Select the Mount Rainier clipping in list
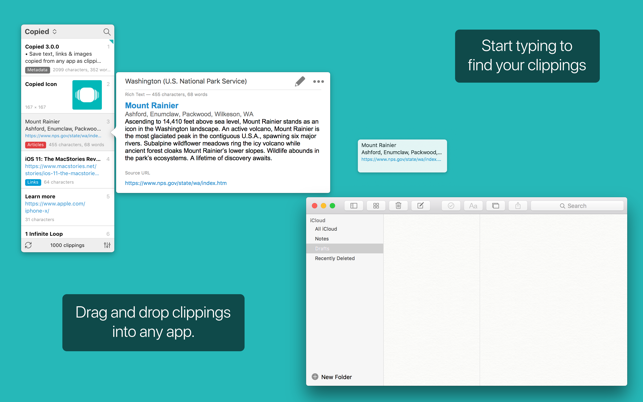 tap(68, 132)
